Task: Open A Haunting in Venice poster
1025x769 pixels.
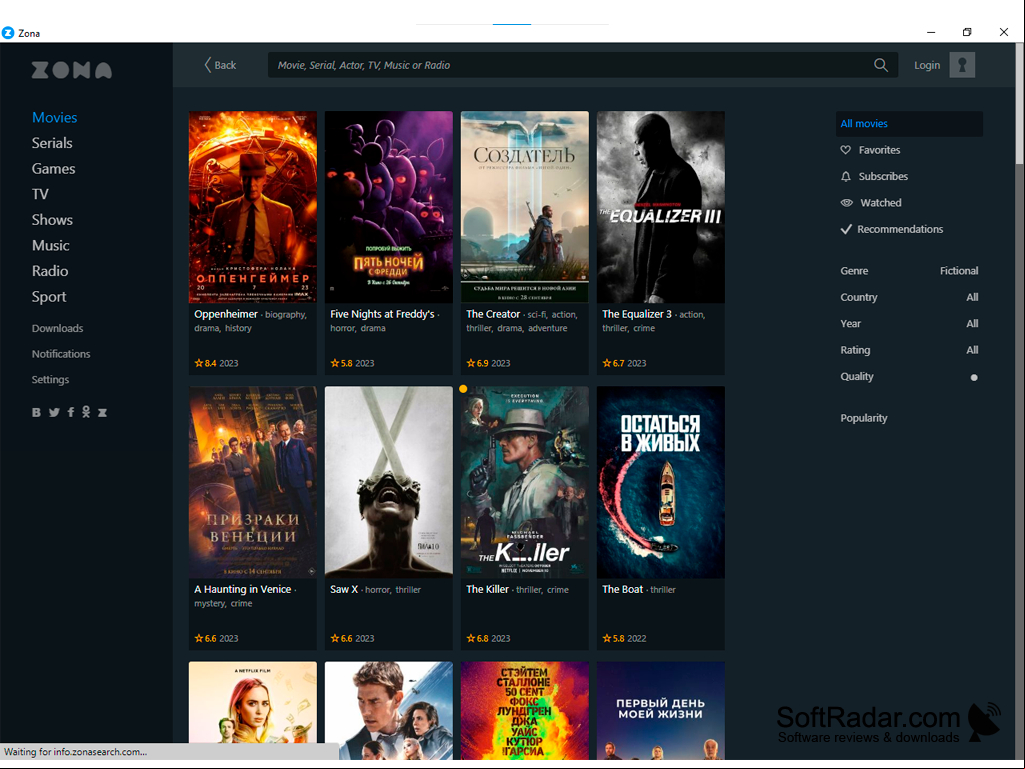Action: point(252,482)
